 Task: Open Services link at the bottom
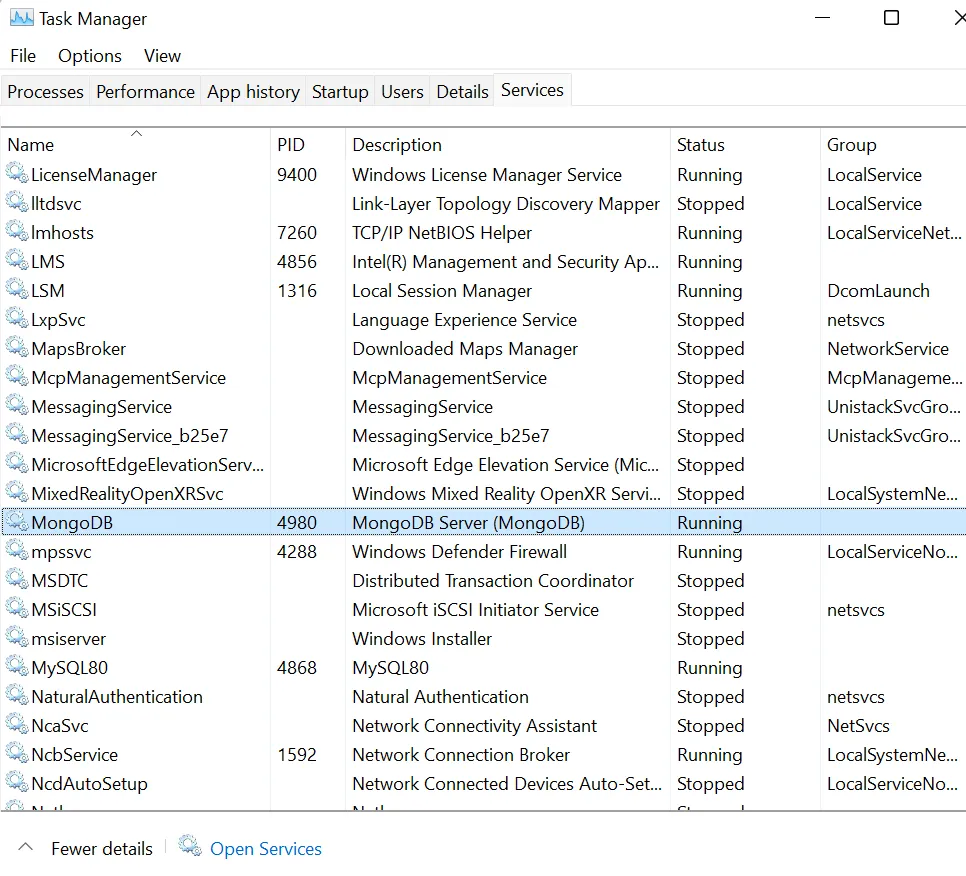(266, 849)
